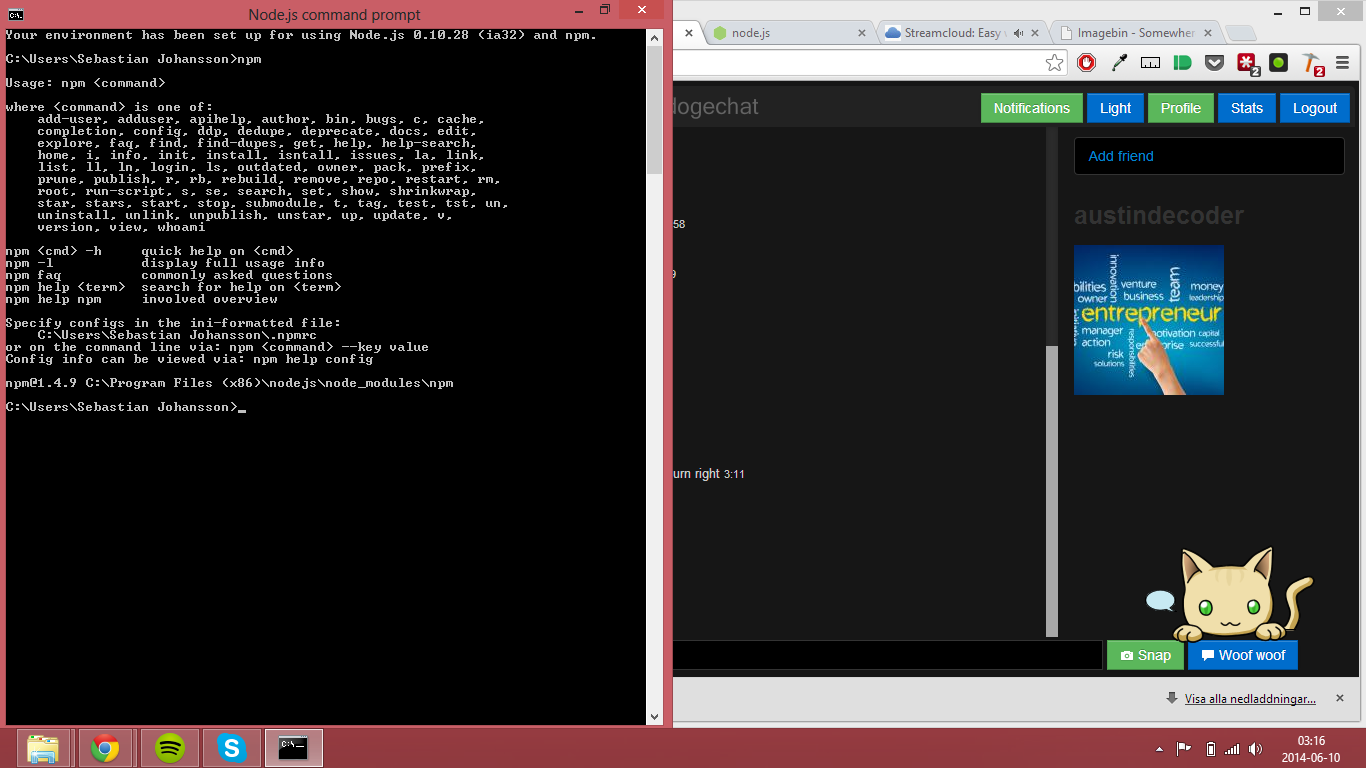Open a new Chrome tab
Viewport: 1366px width, 768px height.
tap(1240, 34)
